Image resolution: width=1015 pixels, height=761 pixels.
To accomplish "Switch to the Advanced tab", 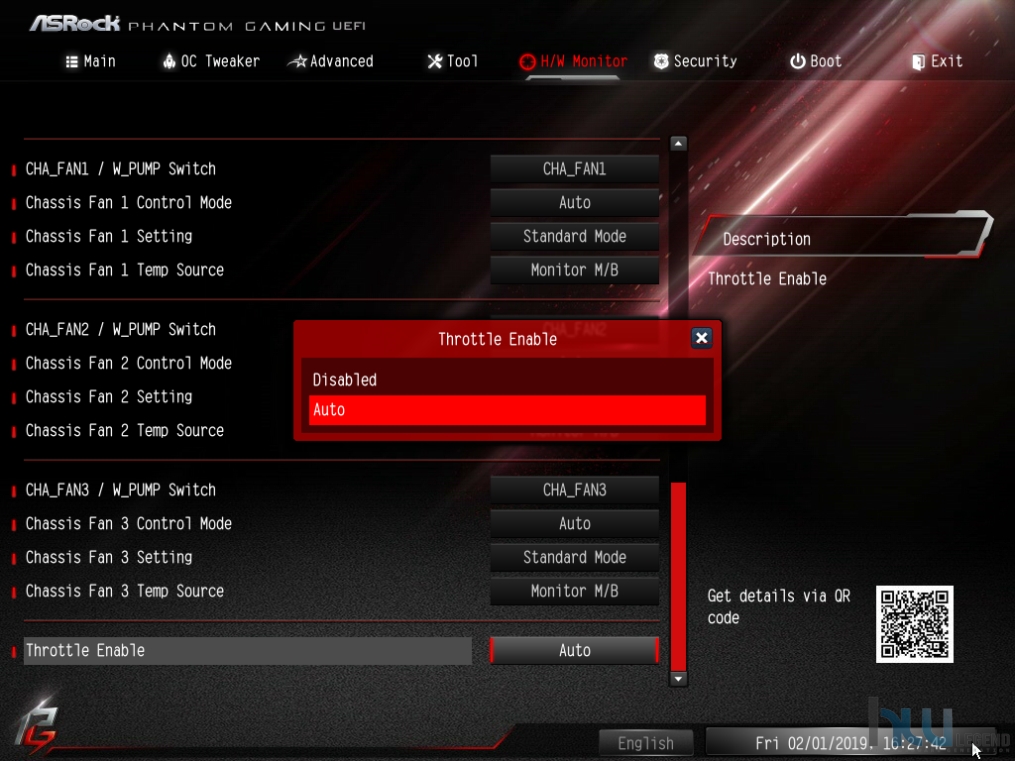I will (331, 61).
